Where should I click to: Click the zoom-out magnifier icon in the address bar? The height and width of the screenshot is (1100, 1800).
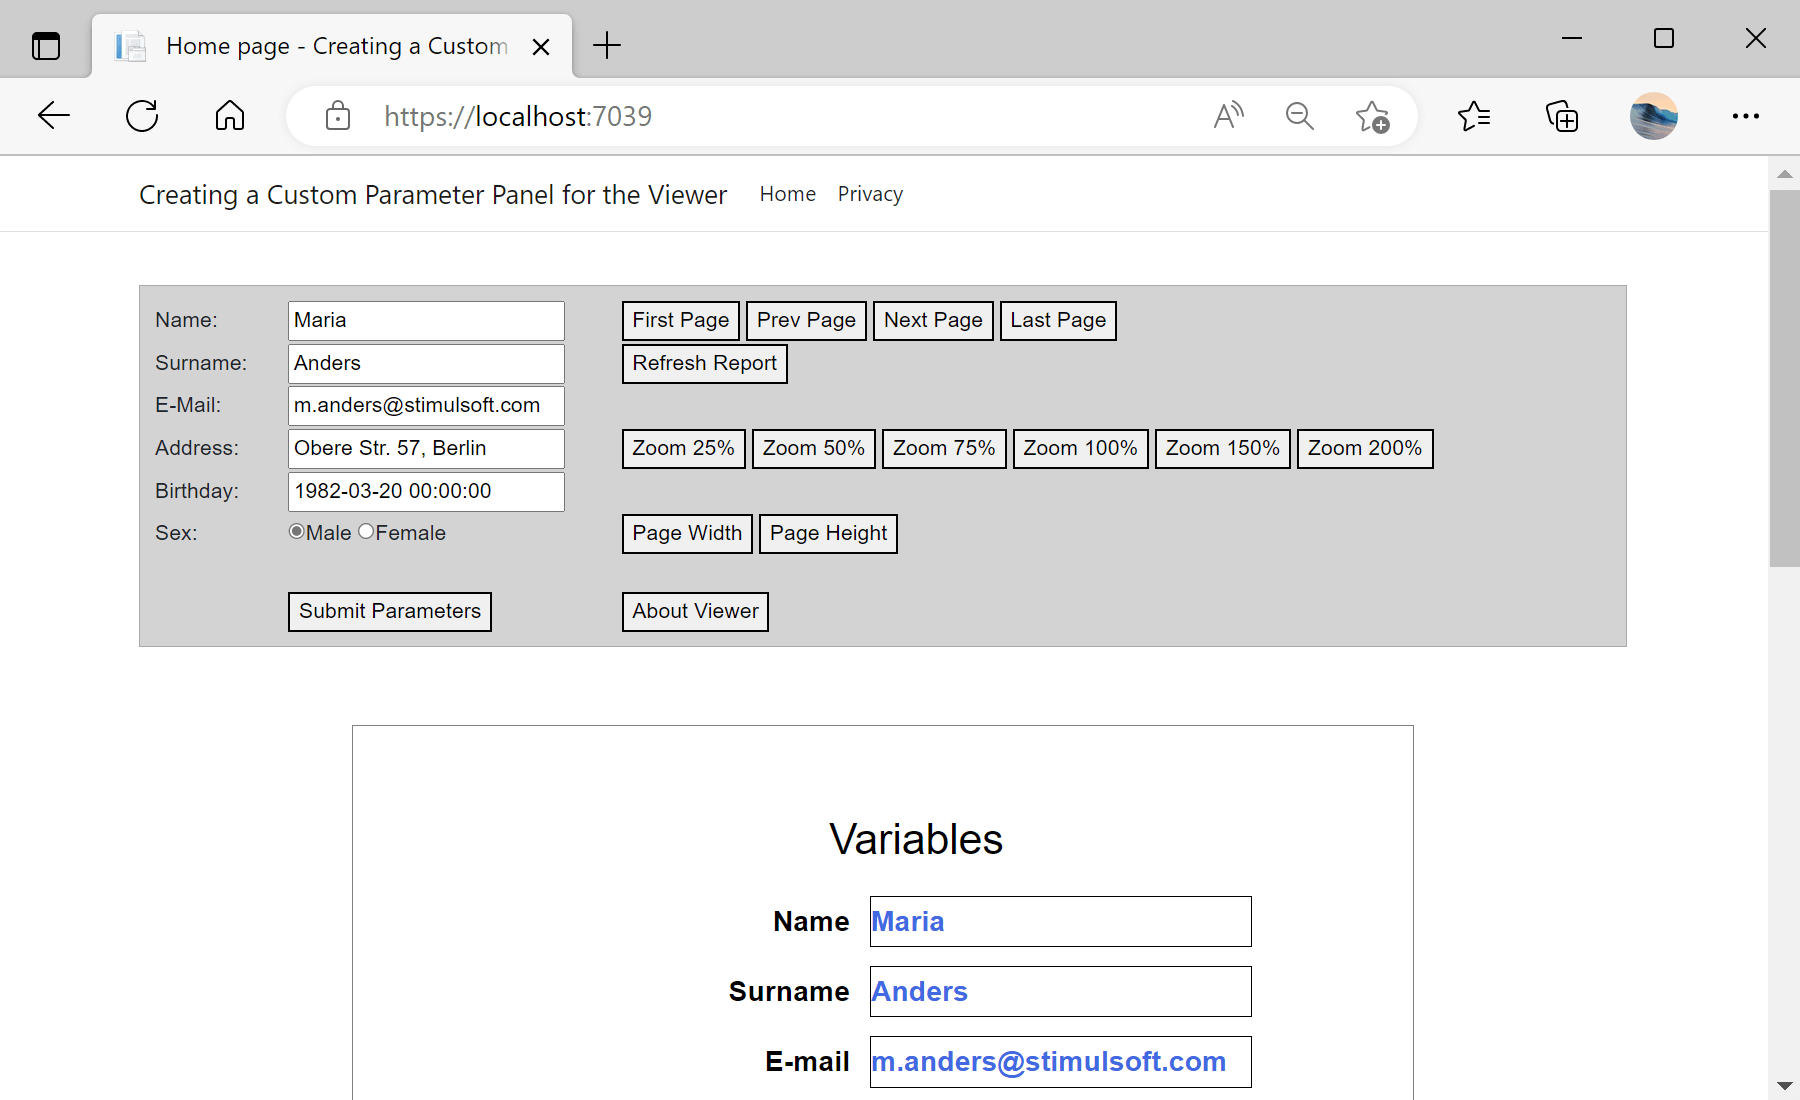click(x=1299, y=116)
